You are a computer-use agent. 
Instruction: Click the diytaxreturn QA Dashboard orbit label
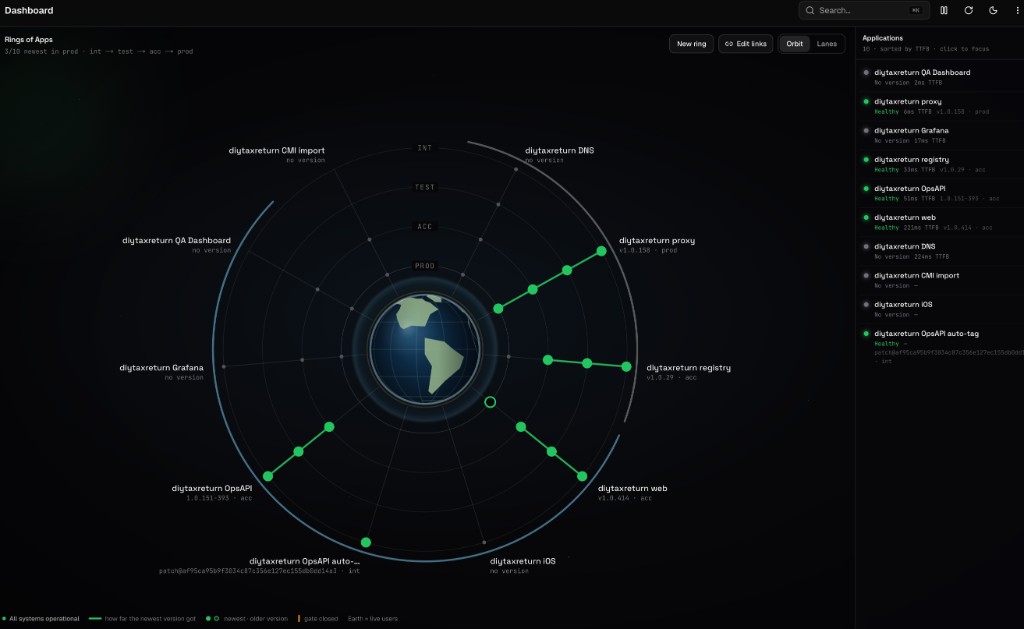pyautogui.click(x=176, y=240)
